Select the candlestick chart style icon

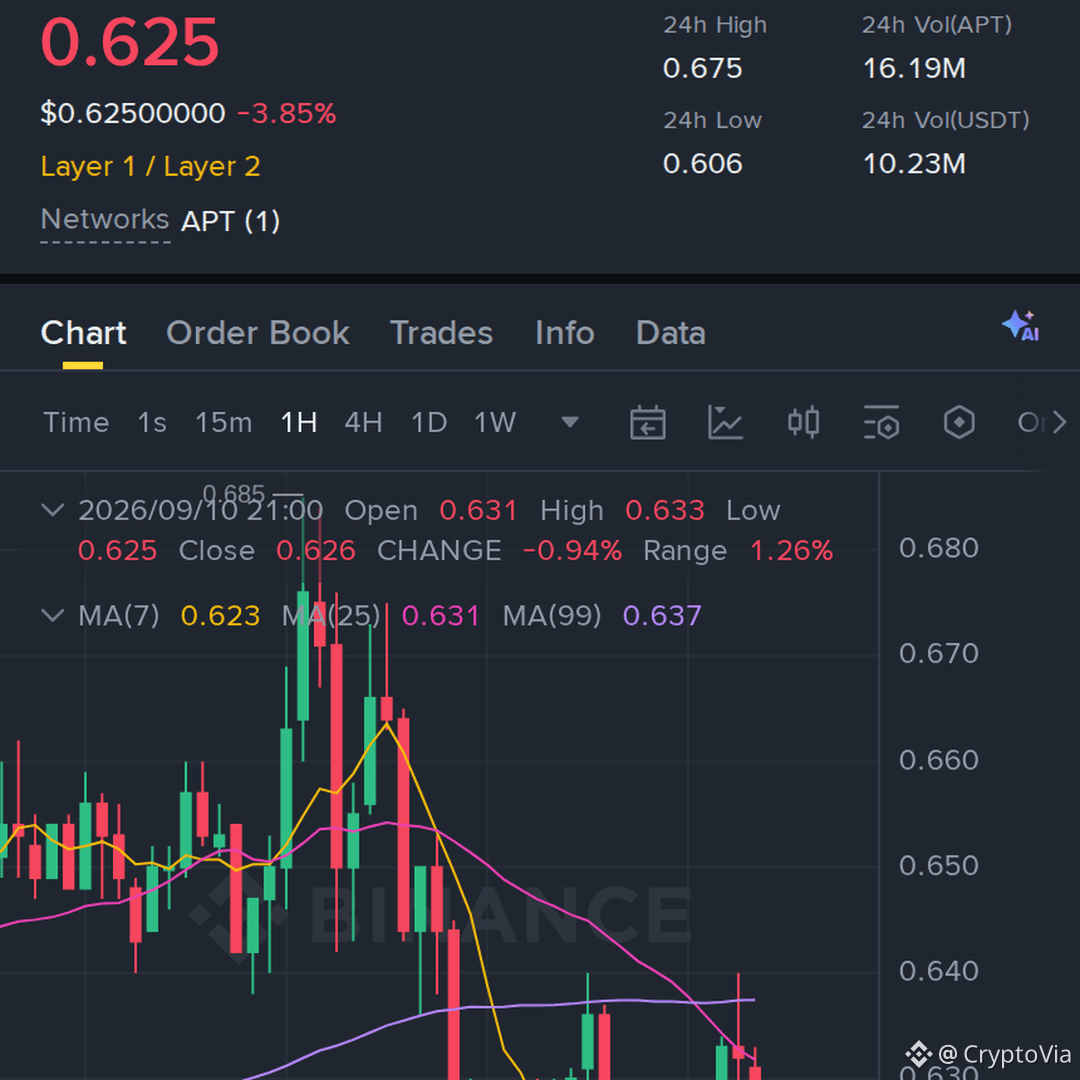click(803, 422)
